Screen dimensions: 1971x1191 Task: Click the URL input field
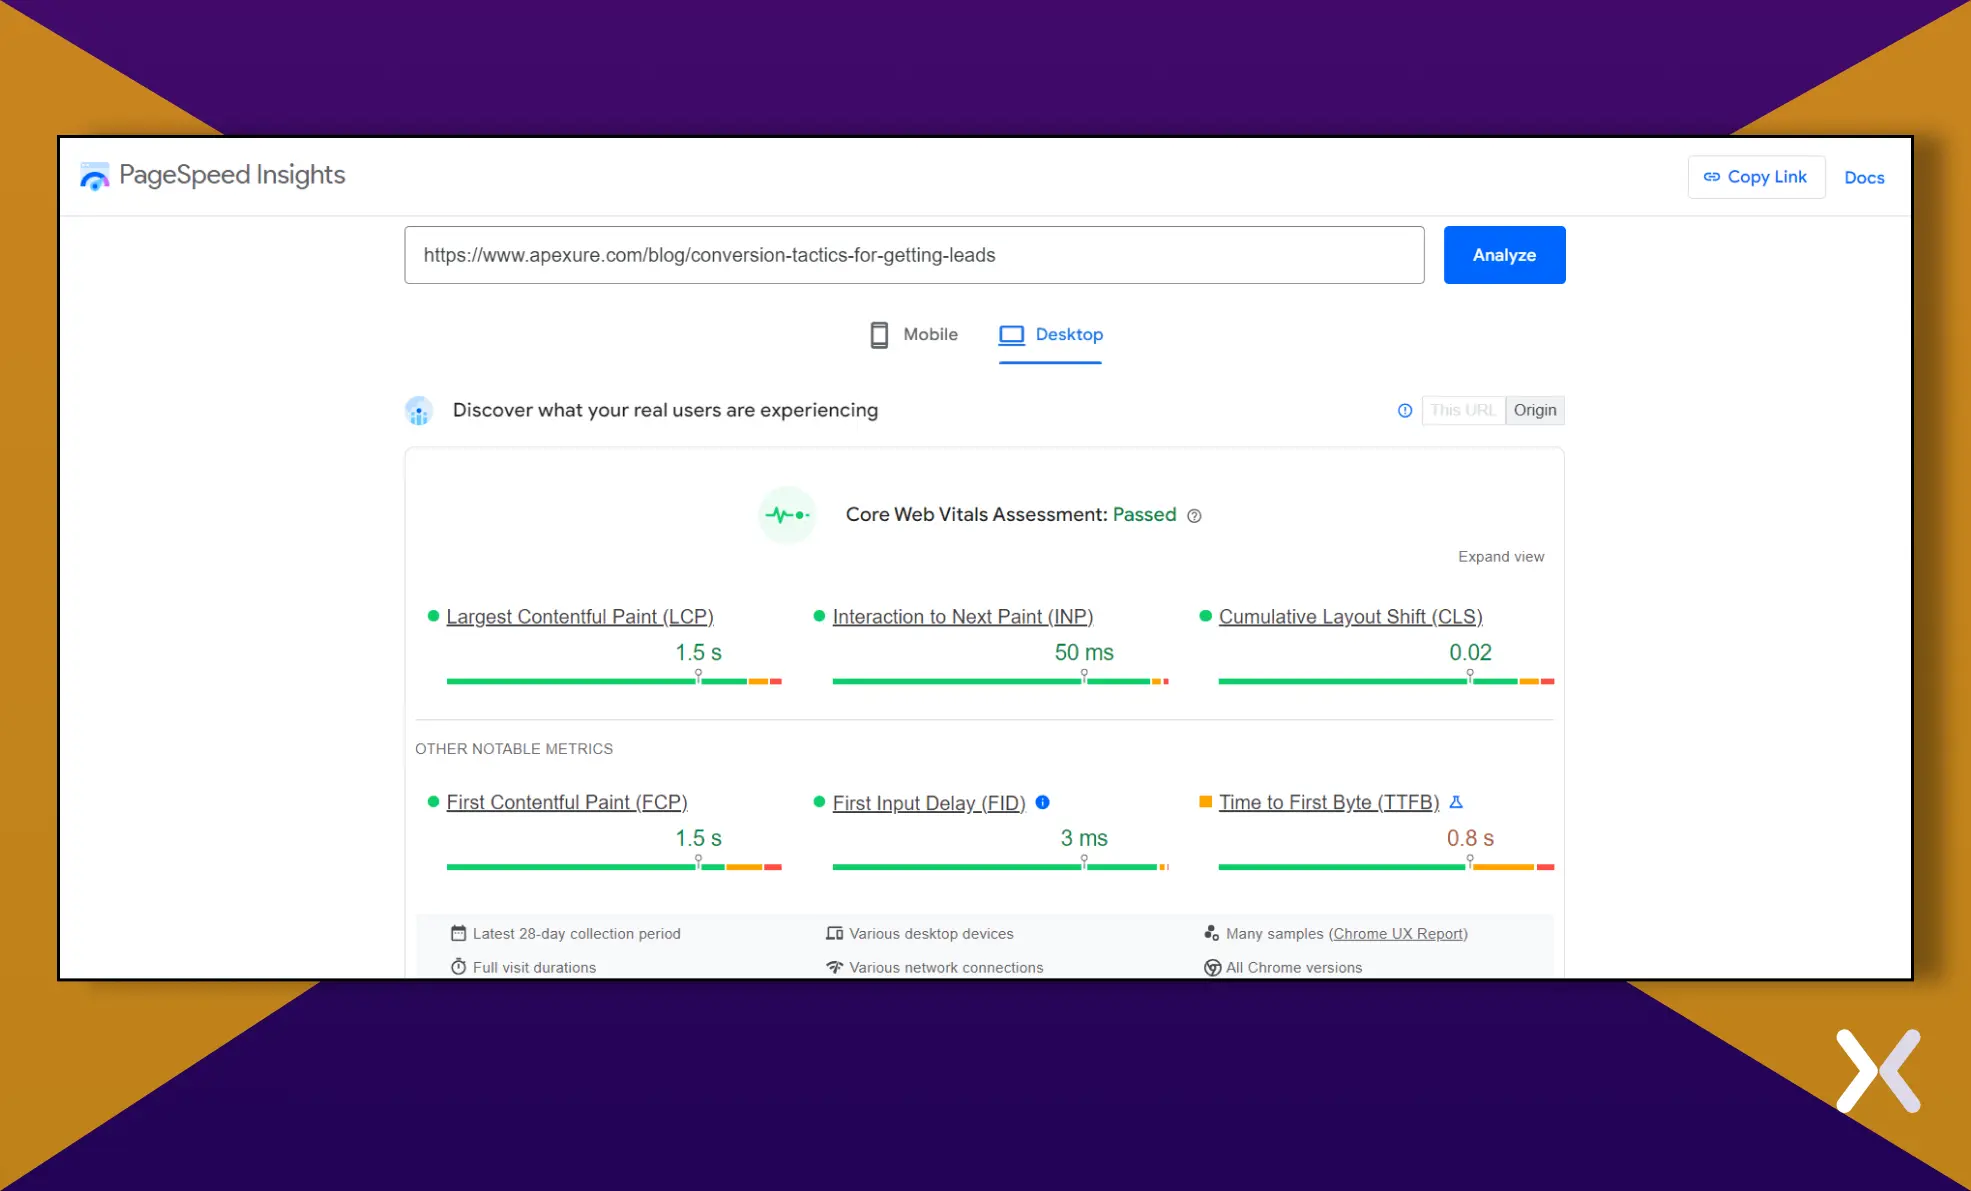click(914, 255)
